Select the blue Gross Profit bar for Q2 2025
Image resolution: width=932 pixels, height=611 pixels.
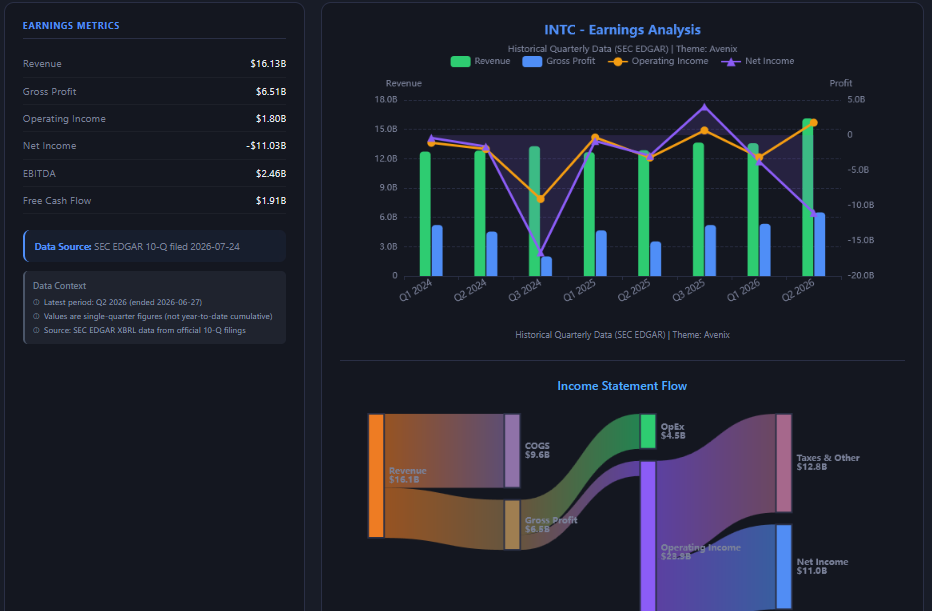[656, 259]
